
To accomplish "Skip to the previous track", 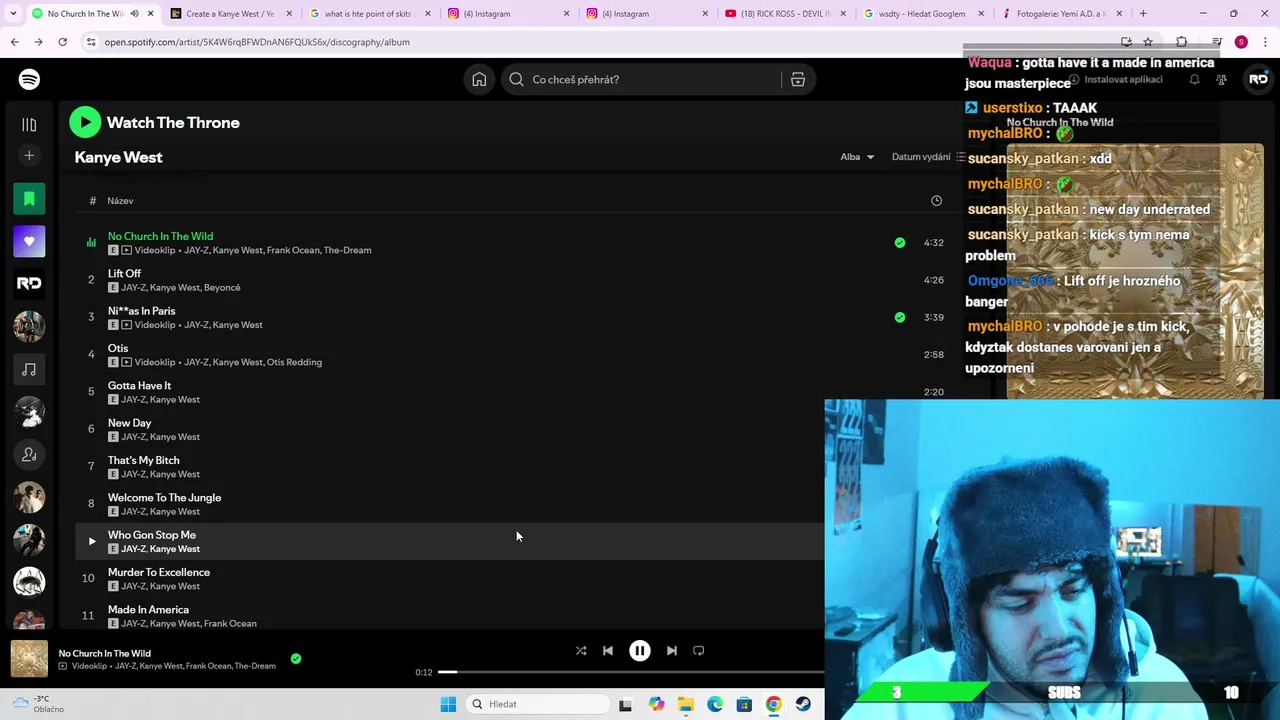I will point(607,650).
